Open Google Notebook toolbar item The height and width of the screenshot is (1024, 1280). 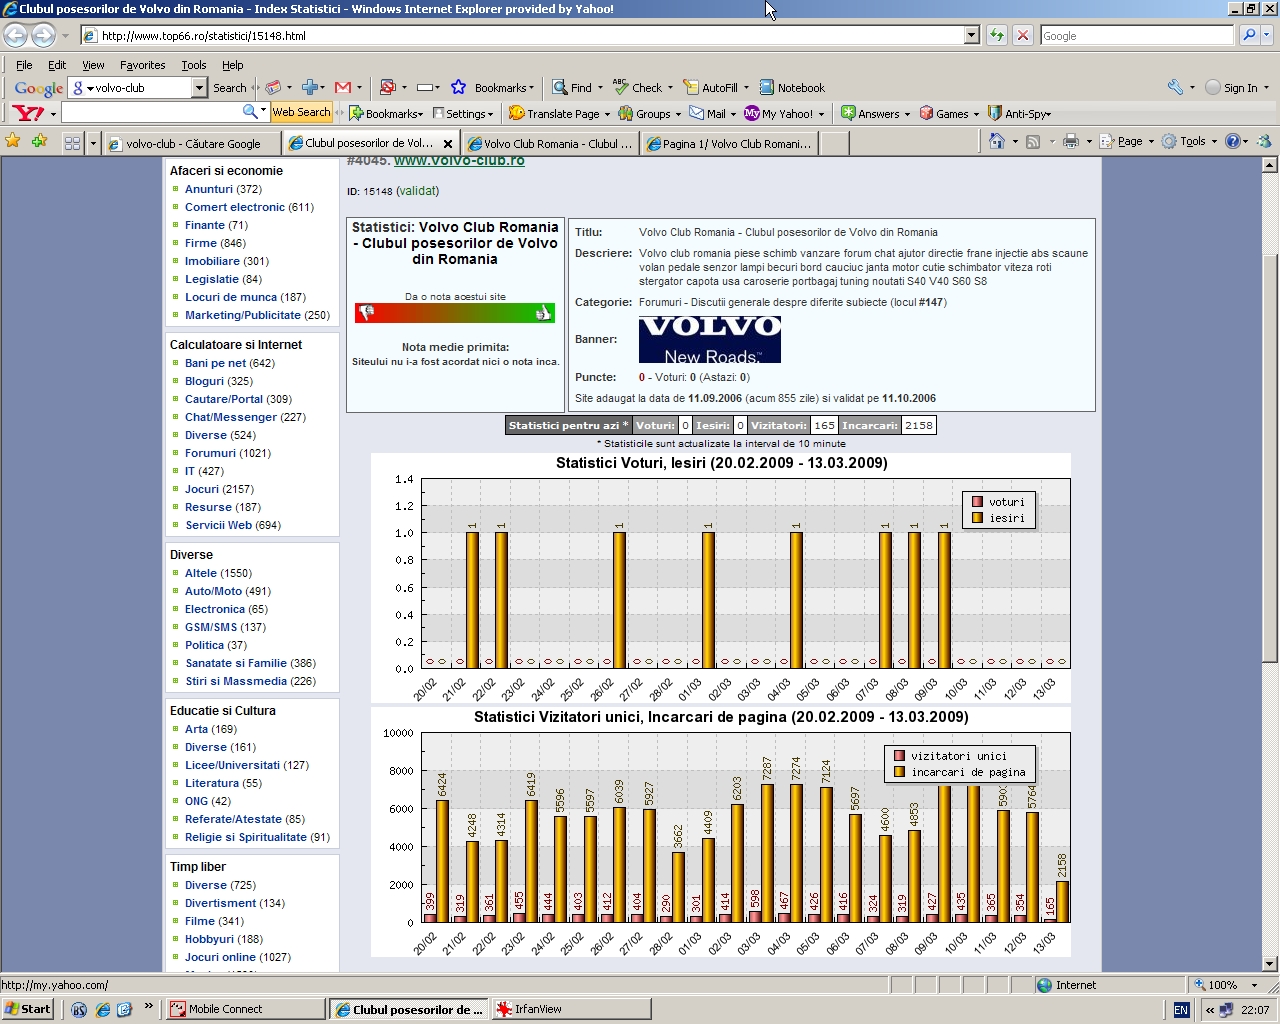tap(792, 88)
